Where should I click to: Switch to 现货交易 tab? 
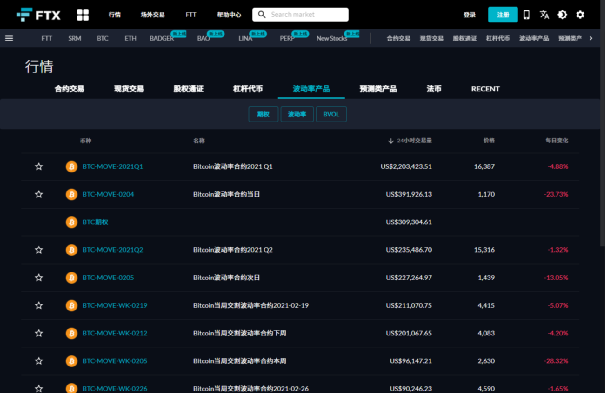click(x=129, y=89)
